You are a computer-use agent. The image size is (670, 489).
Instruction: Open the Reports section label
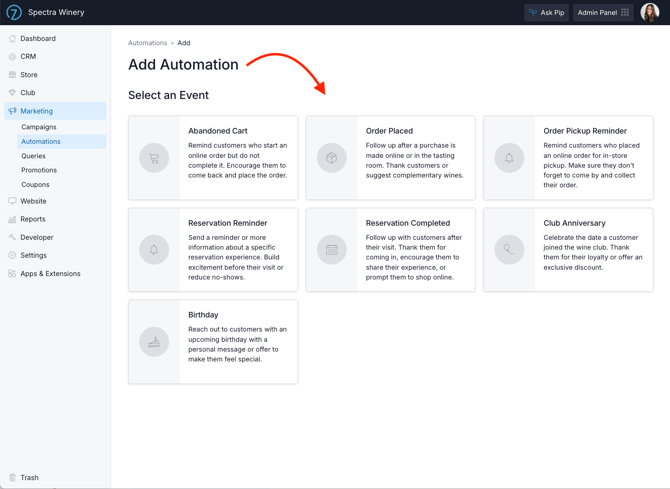[x=33, y=219]
